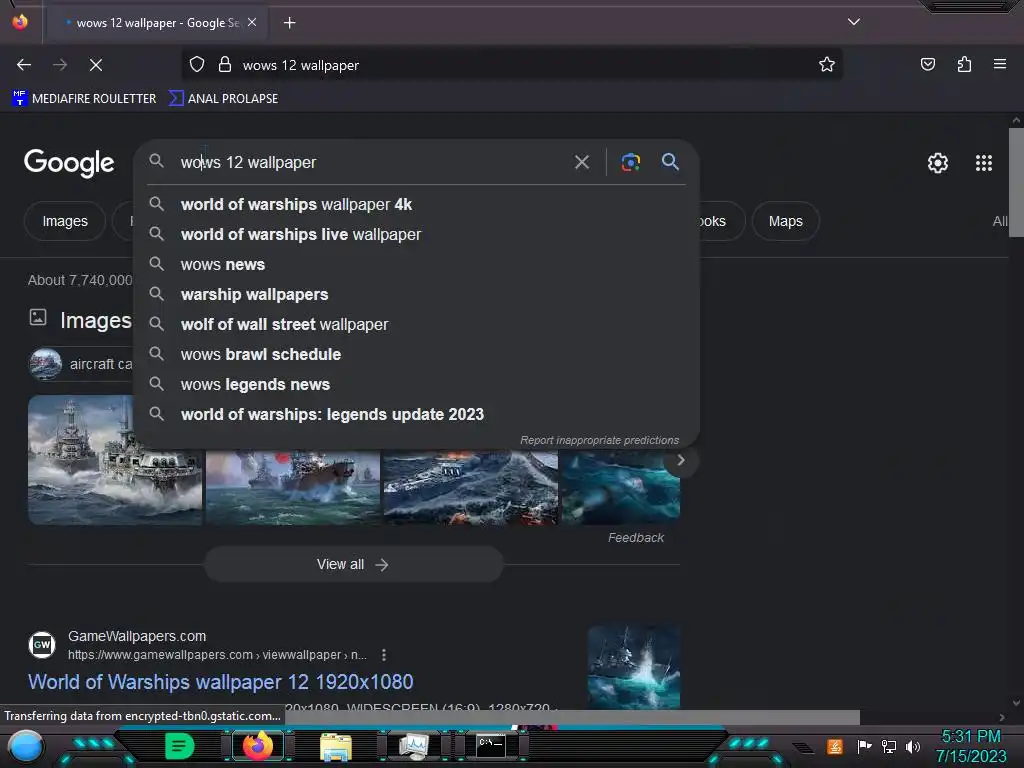
Task: Submit search with the blue magnifier icon
Action: coord(670,161)
